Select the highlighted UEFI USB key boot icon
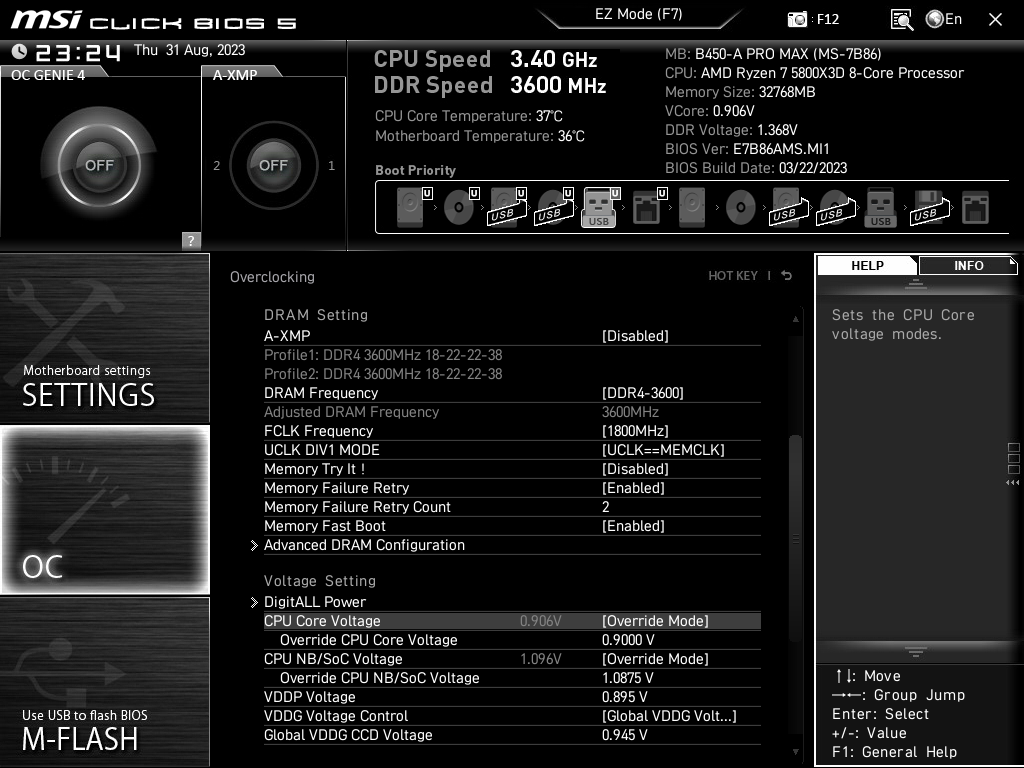The width and height of the screenshot is (1024, 768). coord(600,208)
